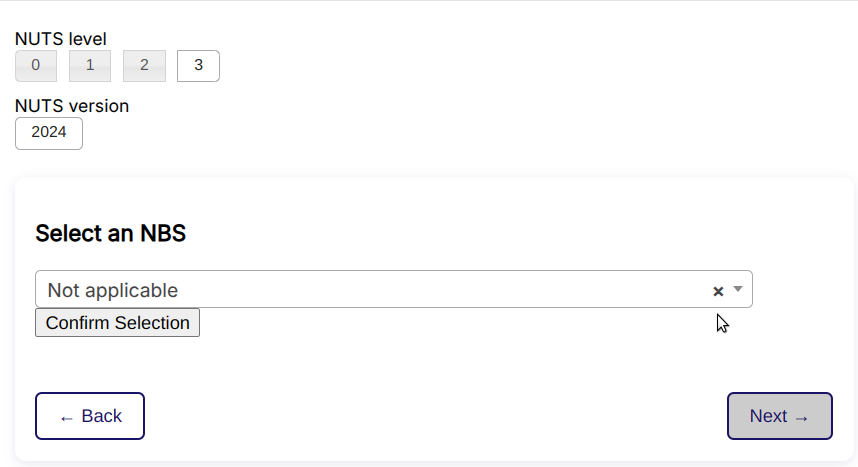Viewport: 858px width, 467px height.
Task: Proceed using the Next button
Action: [779, 416]
